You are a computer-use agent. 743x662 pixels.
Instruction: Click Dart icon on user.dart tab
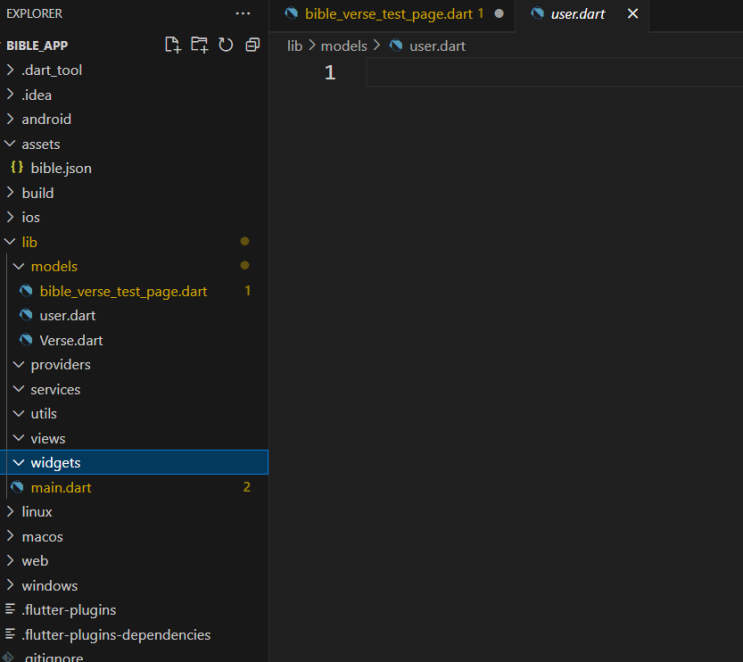tap(537, 14)
